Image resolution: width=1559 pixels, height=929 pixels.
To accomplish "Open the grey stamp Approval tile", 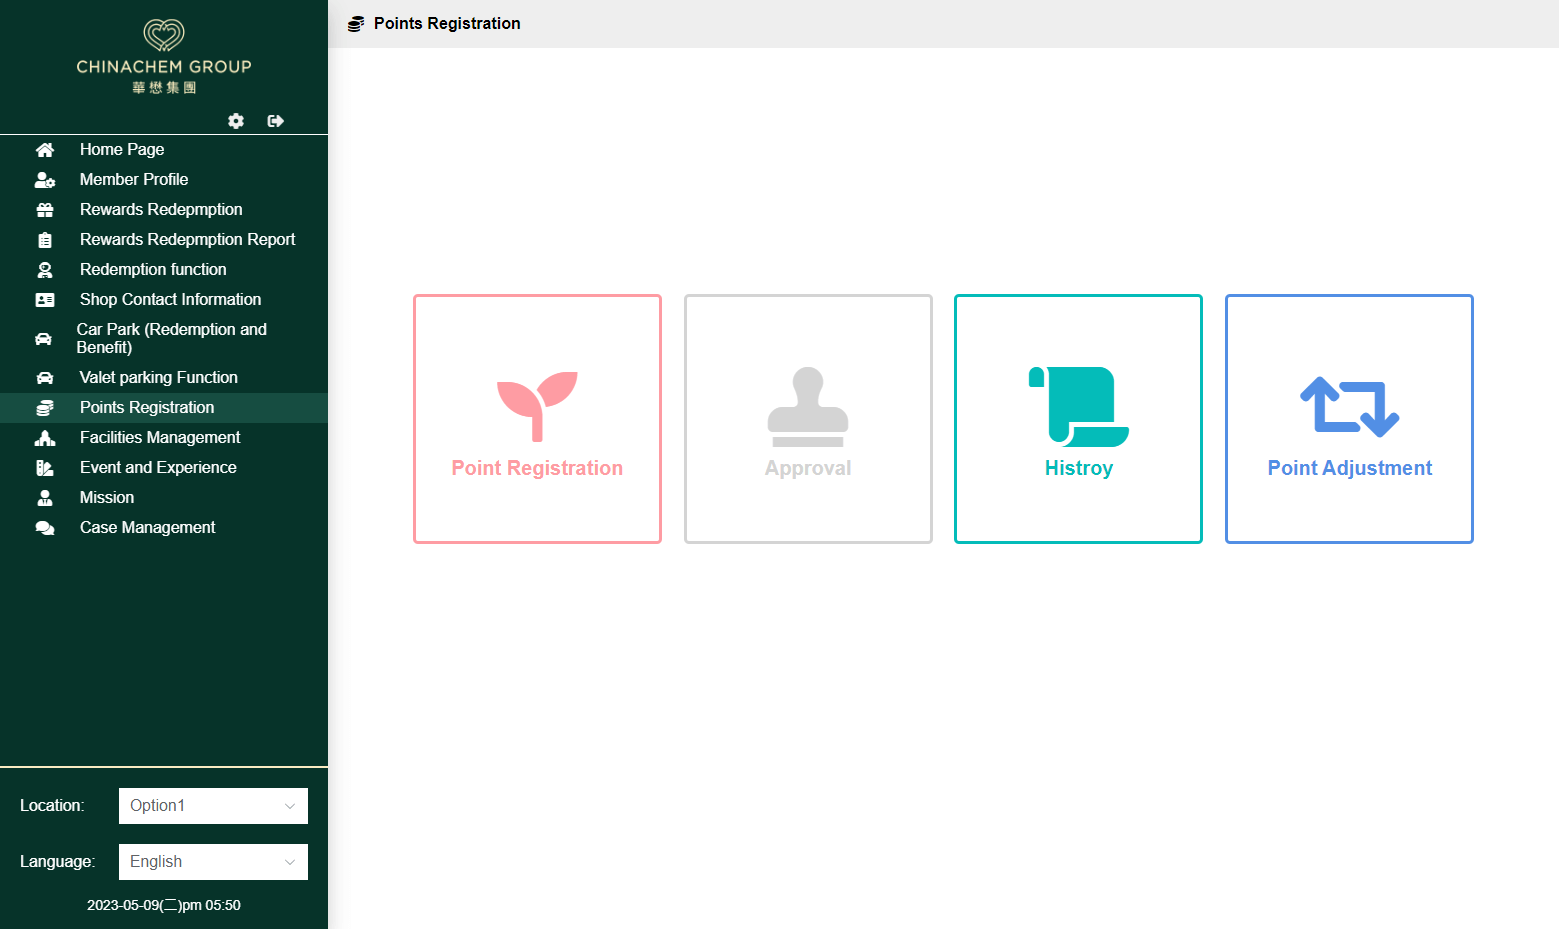I will (x=808, y=419).
